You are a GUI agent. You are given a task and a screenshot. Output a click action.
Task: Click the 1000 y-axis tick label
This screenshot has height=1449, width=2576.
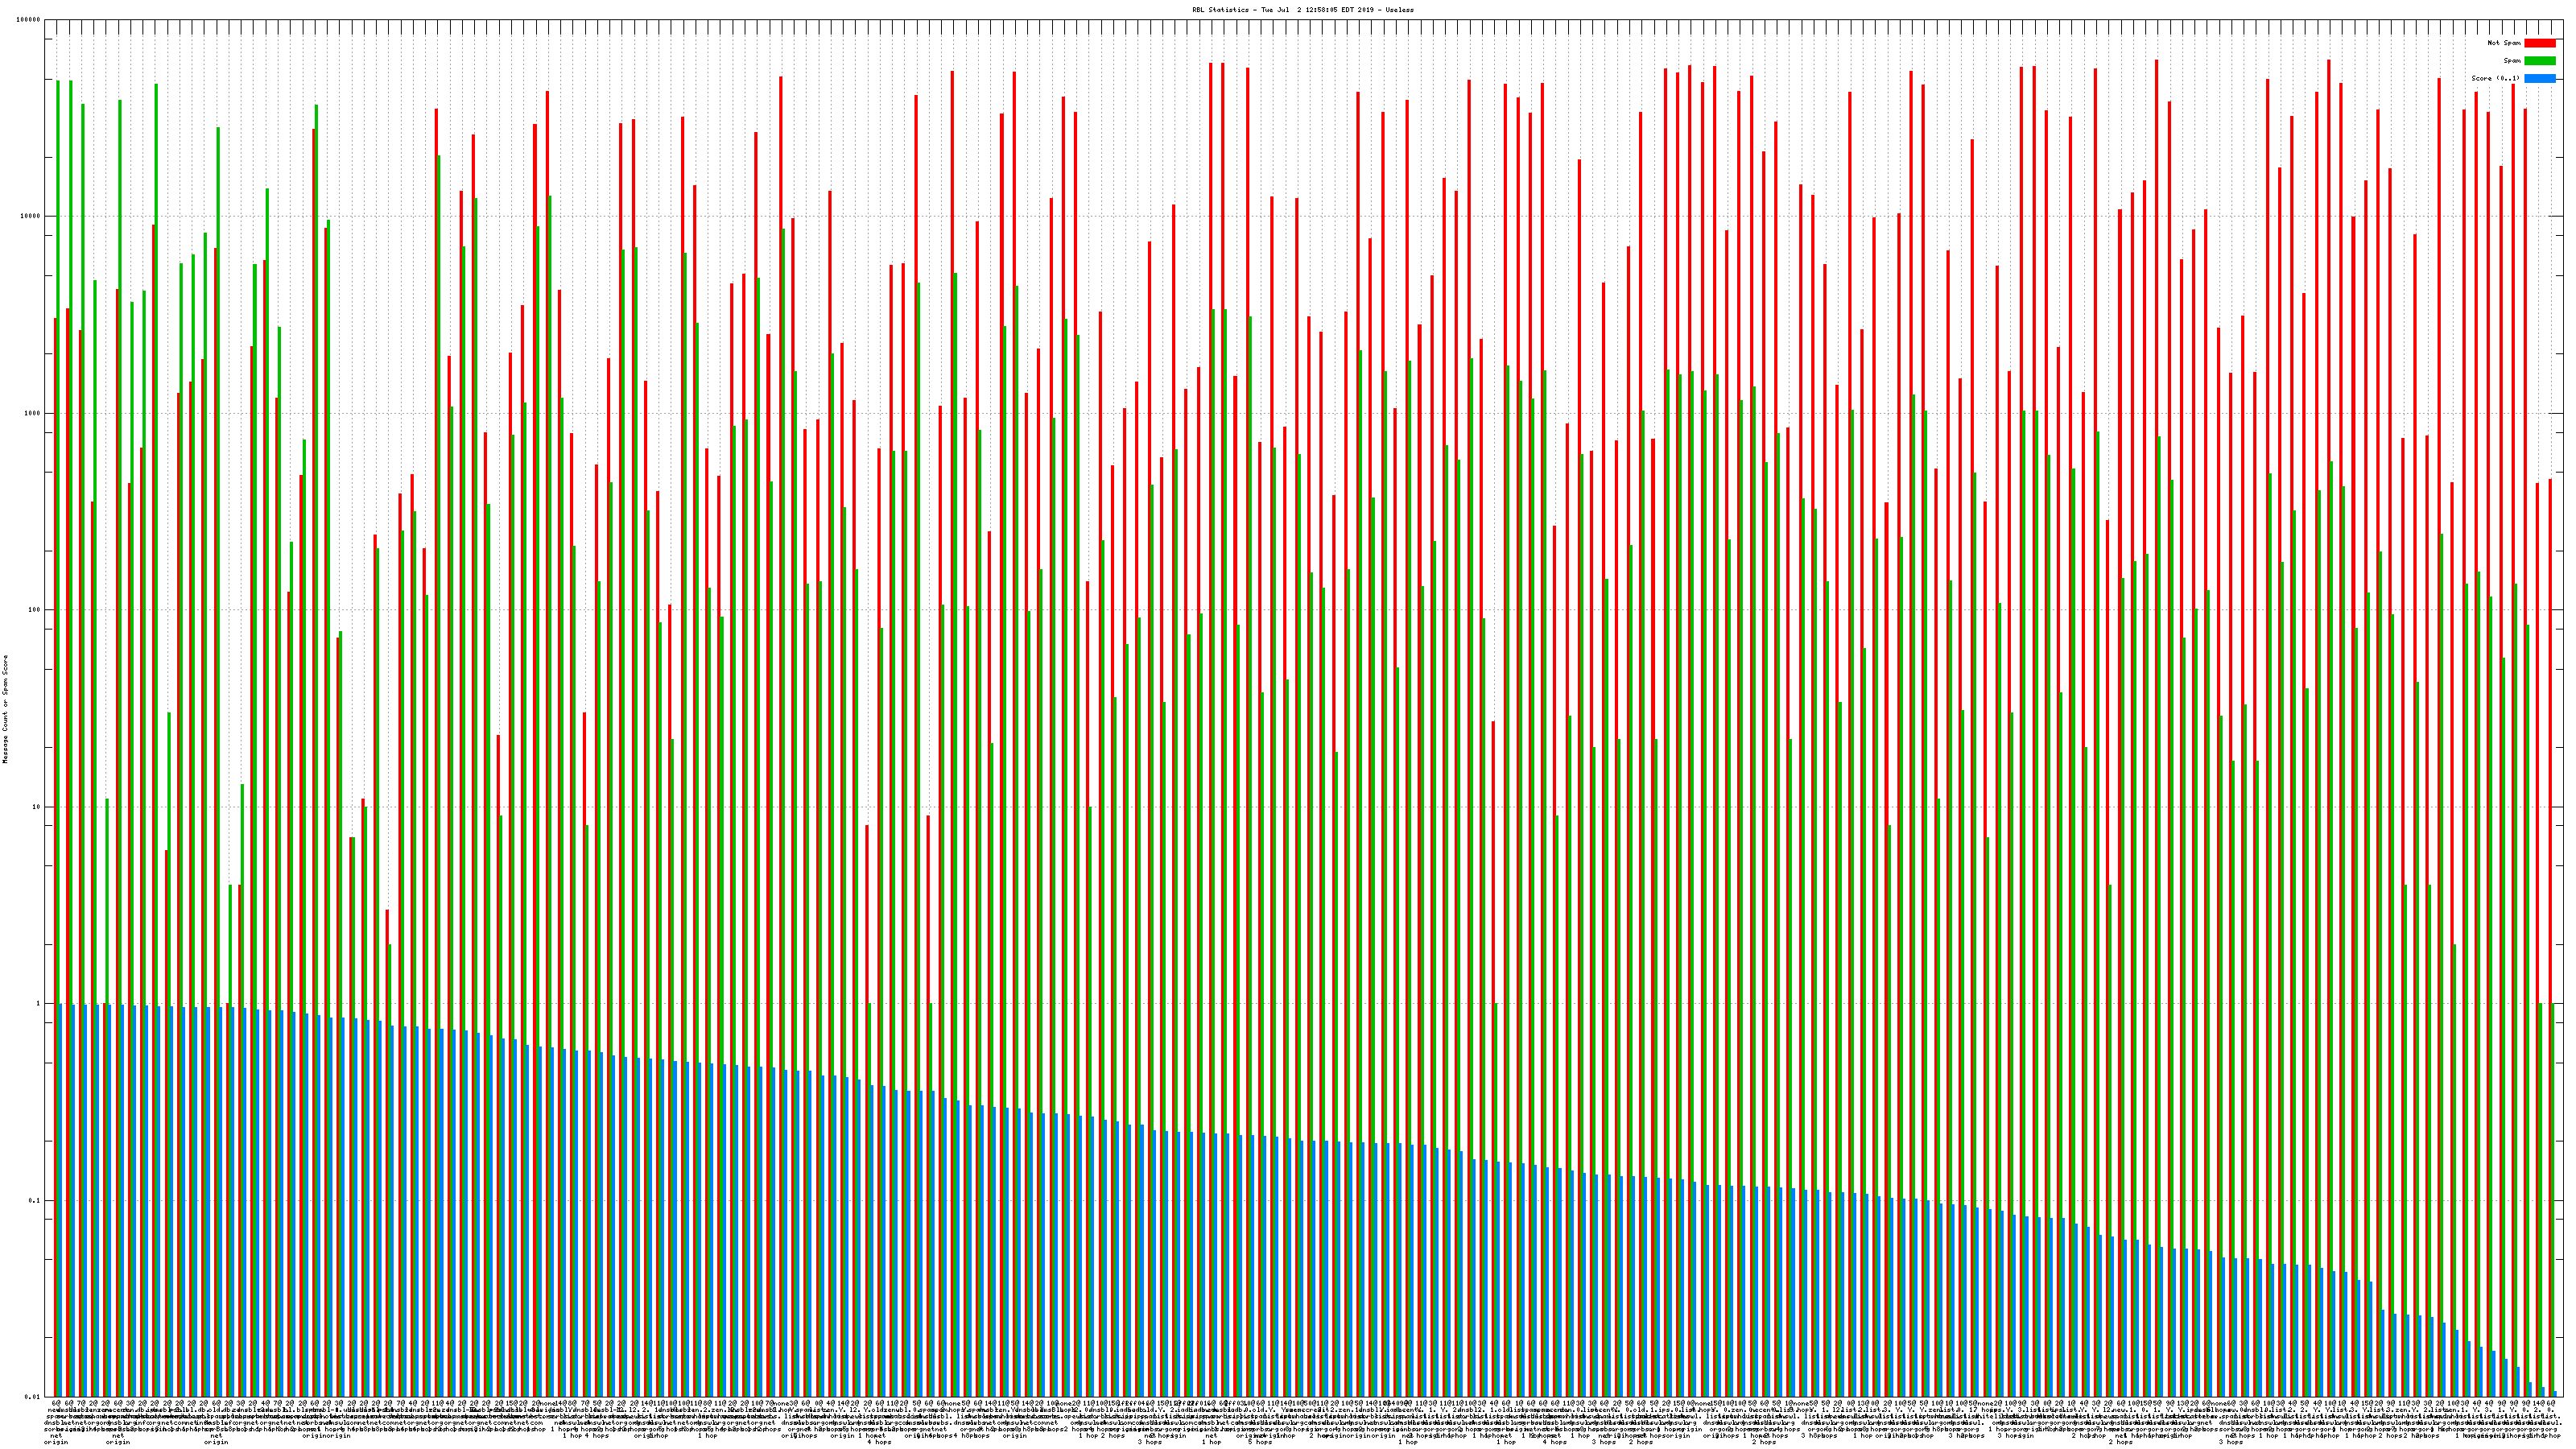click(32, 413)
